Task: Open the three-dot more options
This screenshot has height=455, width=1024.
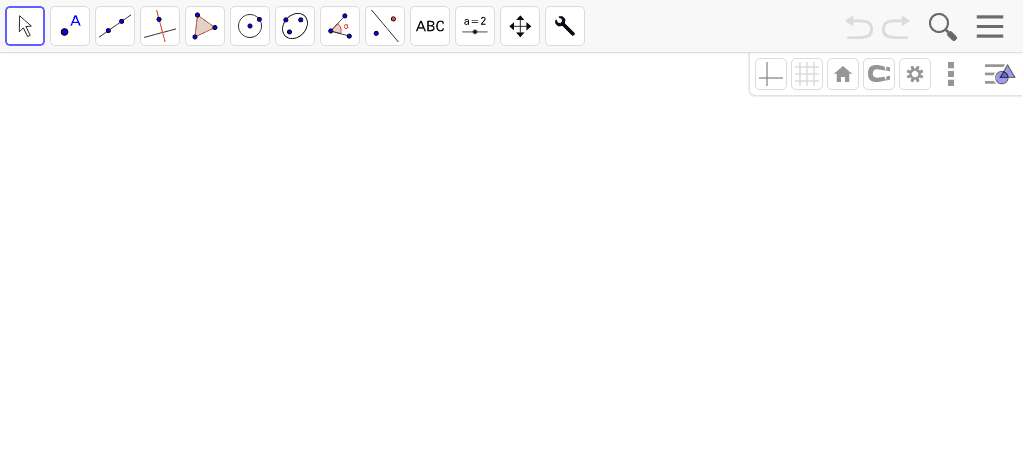Action: (x=951, y=74)
